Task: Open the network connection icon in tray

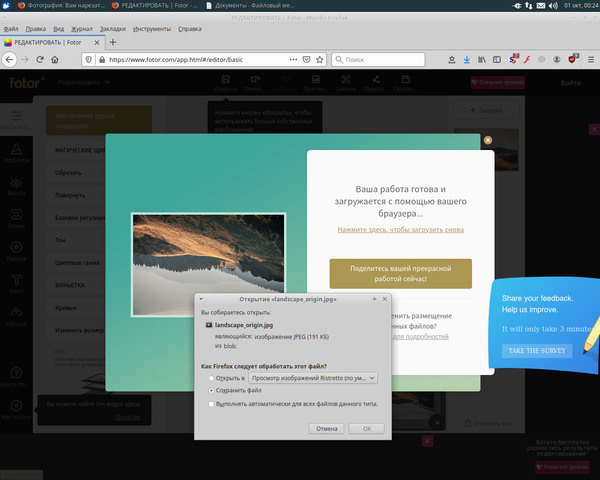Action: (528, 6)
